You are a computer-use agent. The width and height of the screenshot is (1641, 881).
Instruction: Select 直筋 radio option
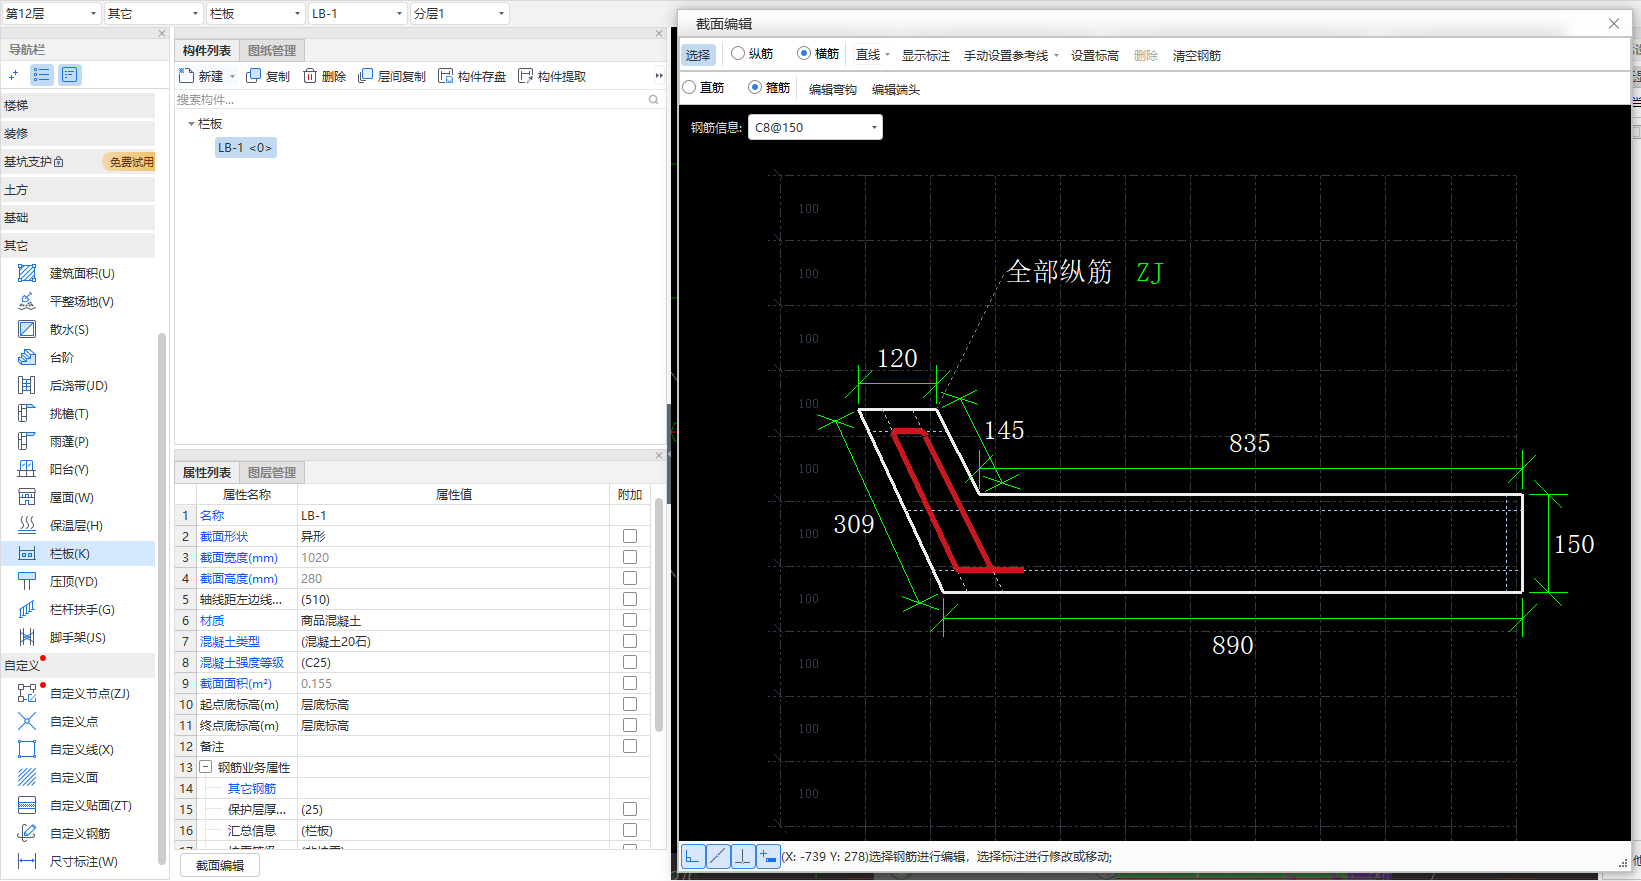click(x=689, y=87)
